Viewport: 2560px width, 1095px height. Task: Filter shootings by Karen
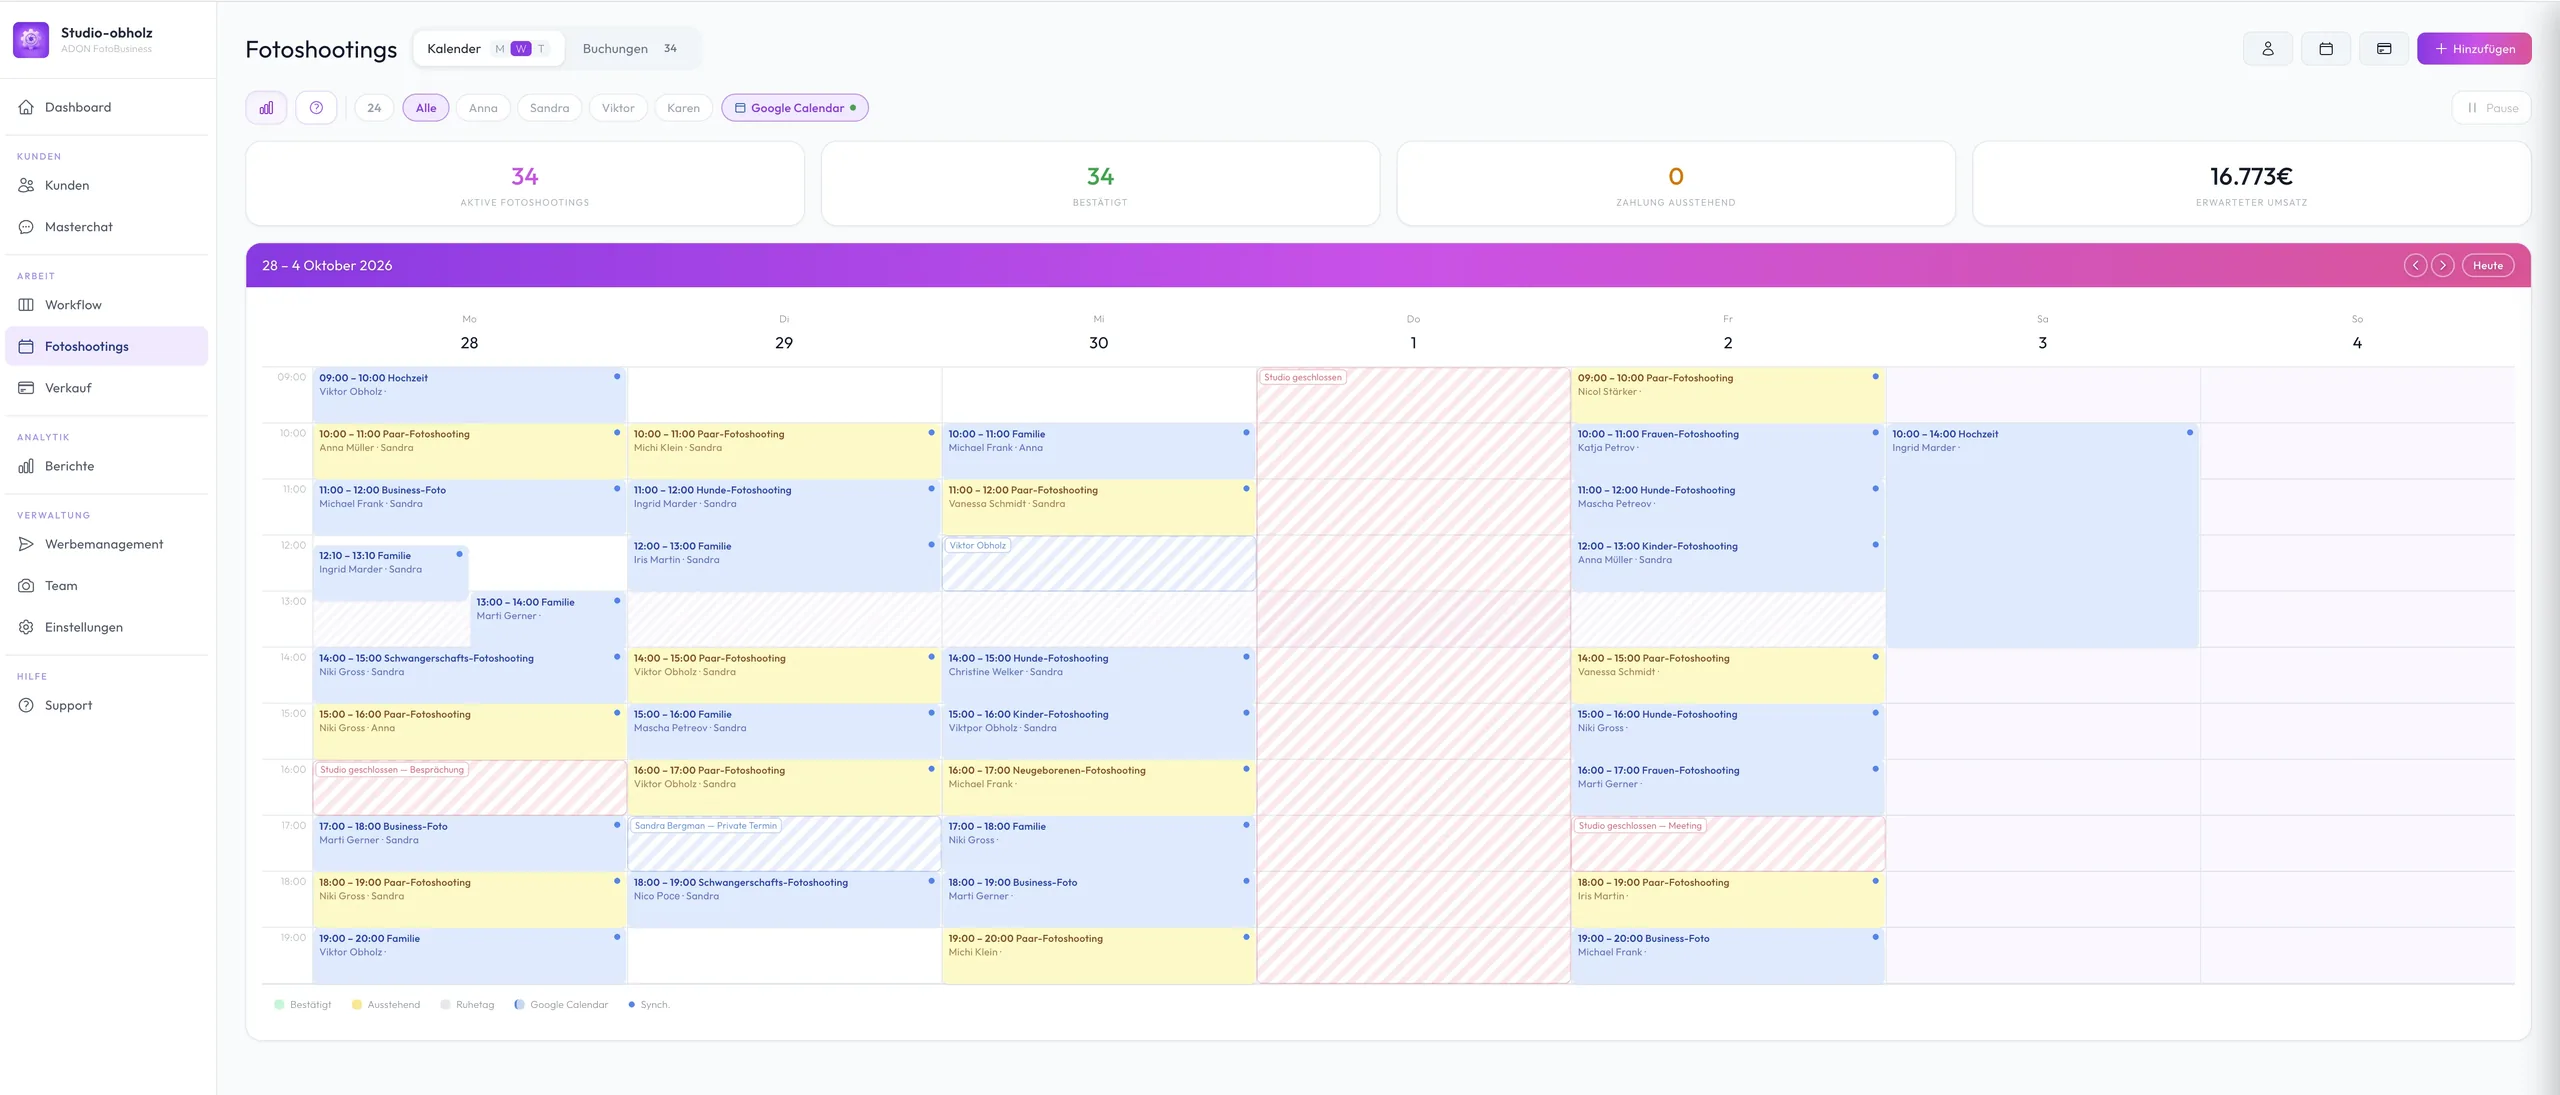683,108
